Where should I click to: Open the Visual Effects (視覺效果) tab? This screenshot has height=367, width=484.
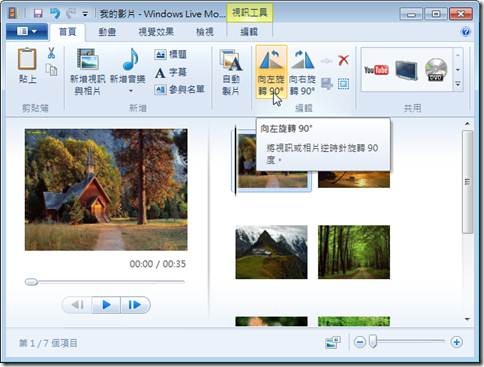point(156,32)
